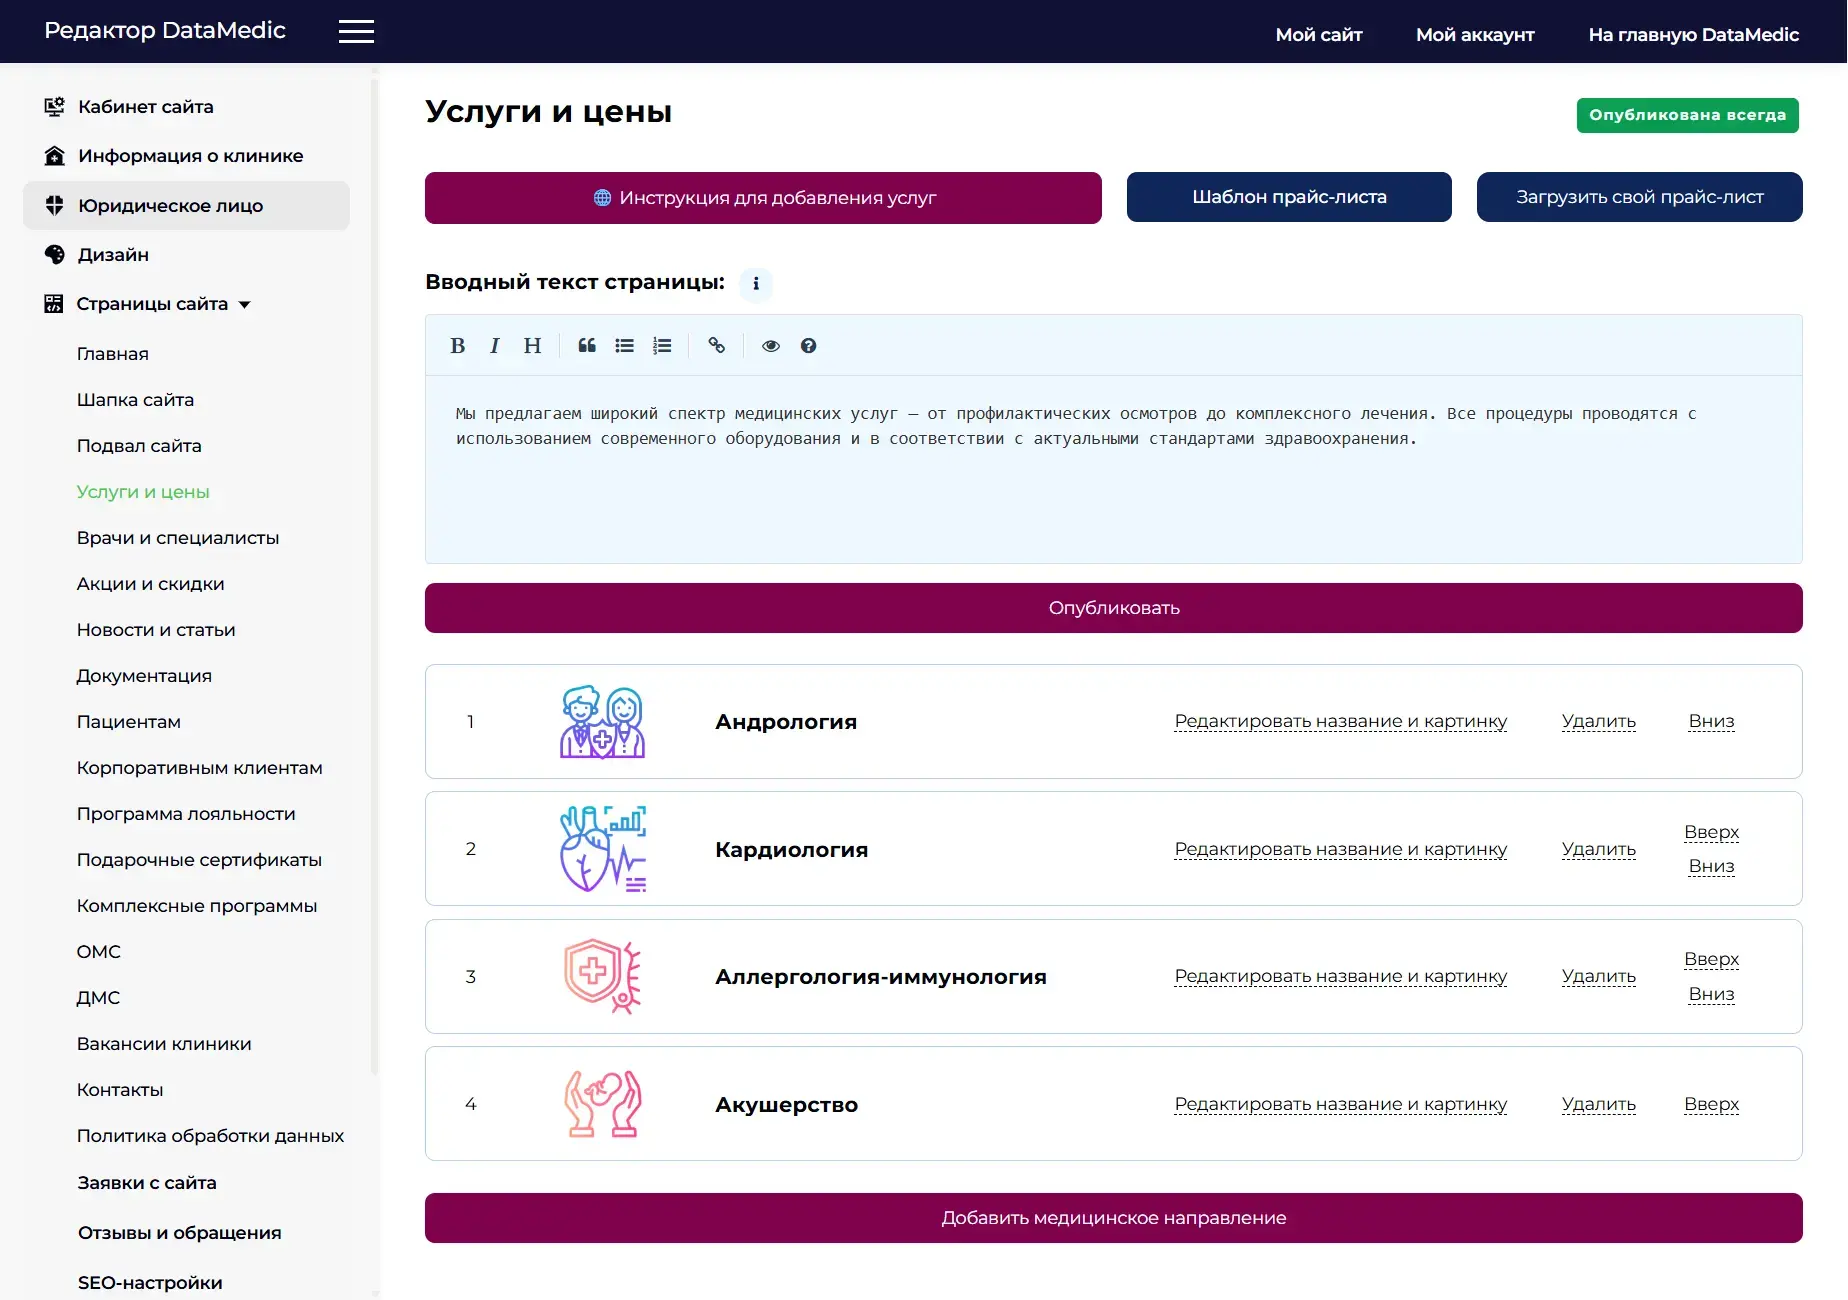Click the insert link icon
This screenshot has height=1300, width=1848.
pyautogui.click(x=717, y=346)
